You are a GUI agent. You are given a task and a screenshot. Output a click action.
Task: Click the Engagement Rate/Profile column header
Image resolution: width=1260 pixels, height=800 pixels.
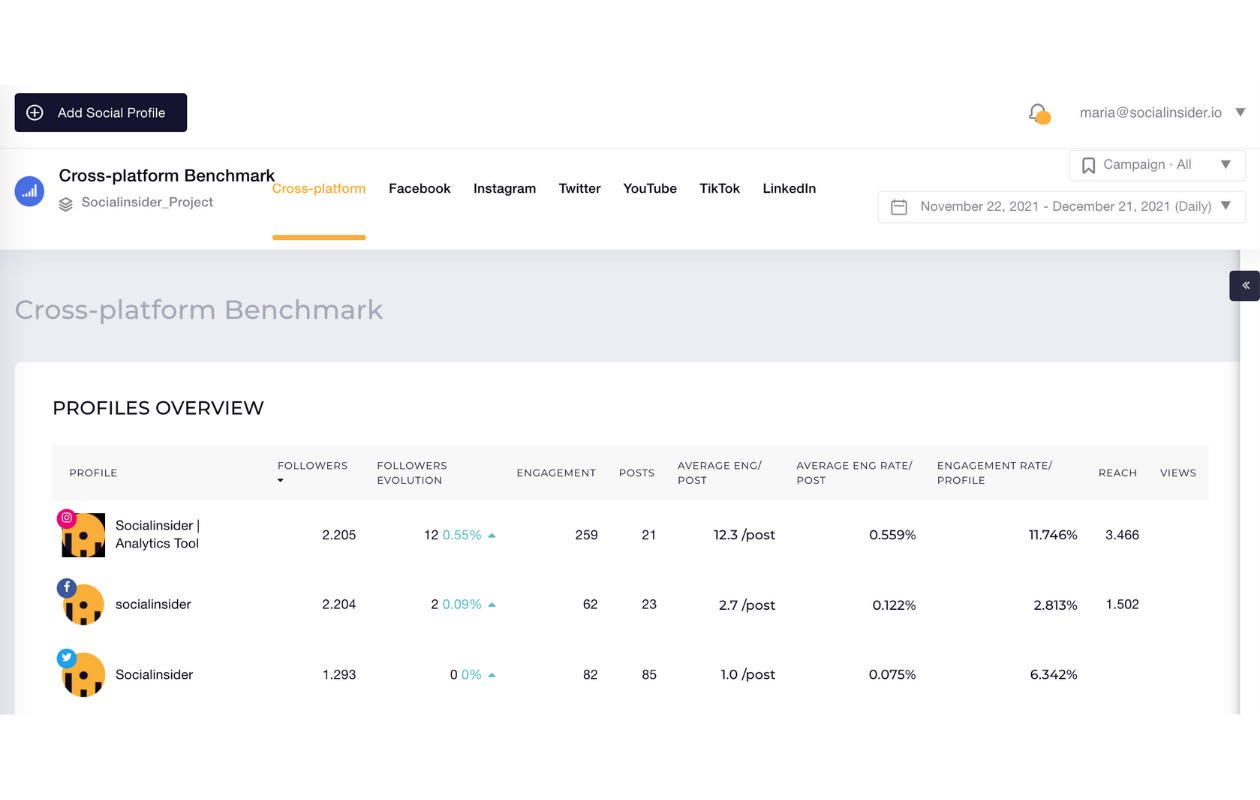point(995,473)
